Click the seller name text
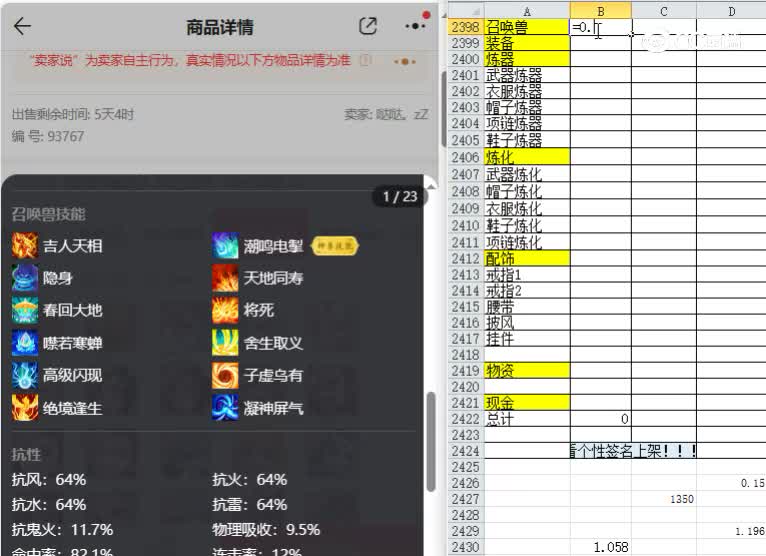 tap(386, 114)
